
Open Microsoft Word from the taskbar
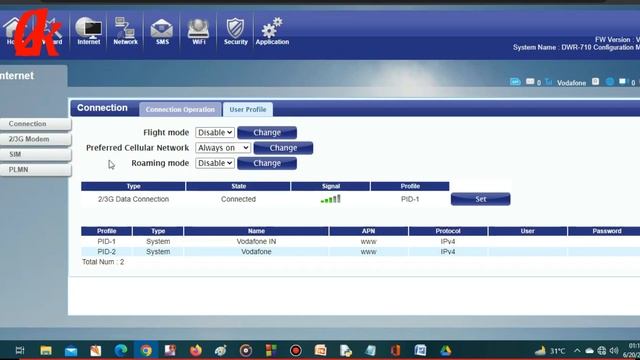[420, 350]
